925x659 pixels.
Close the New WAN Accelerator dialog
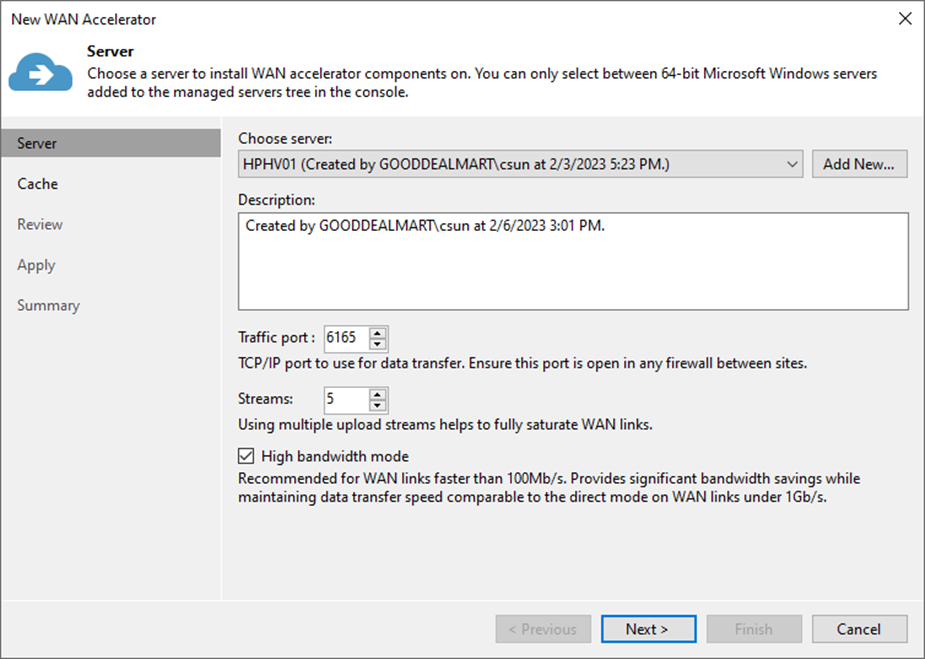tap(905, 19)
